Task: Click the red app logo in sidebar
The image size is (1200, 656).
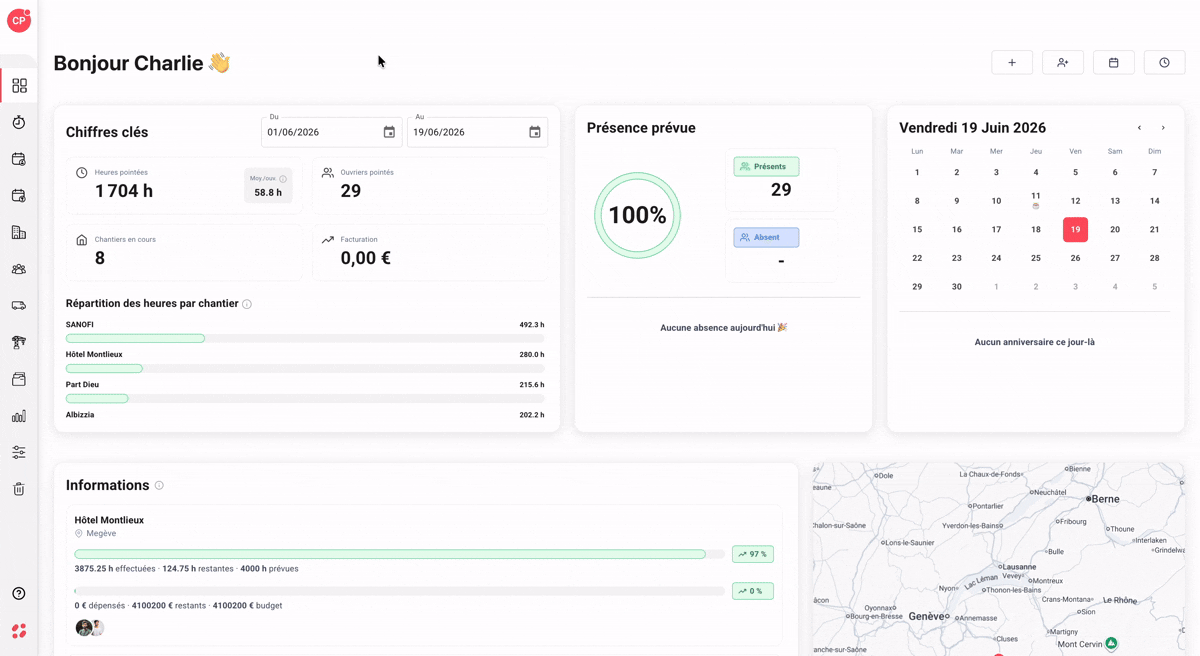Action: pyautogui.click(x=19, y=631)
